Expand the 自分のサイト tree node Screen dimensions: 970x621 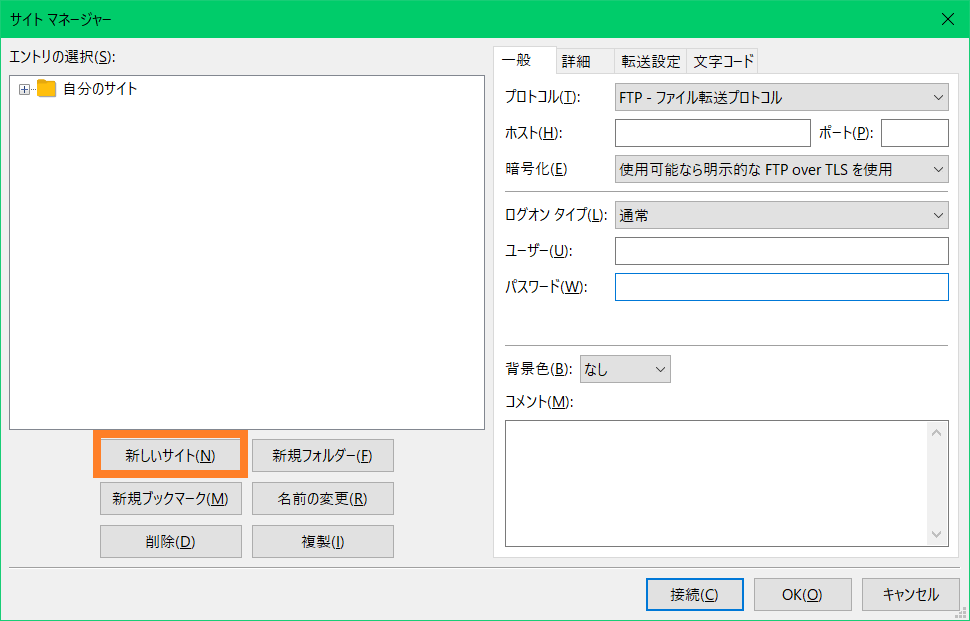tap(24, 90)
